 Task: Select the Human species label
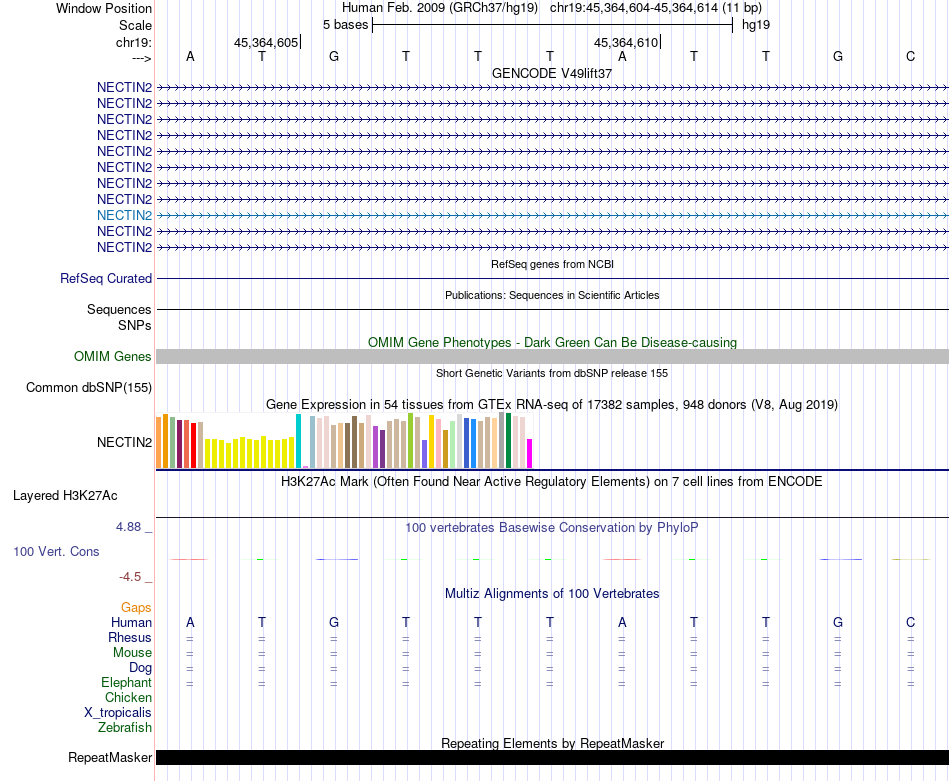pos(131,623)
